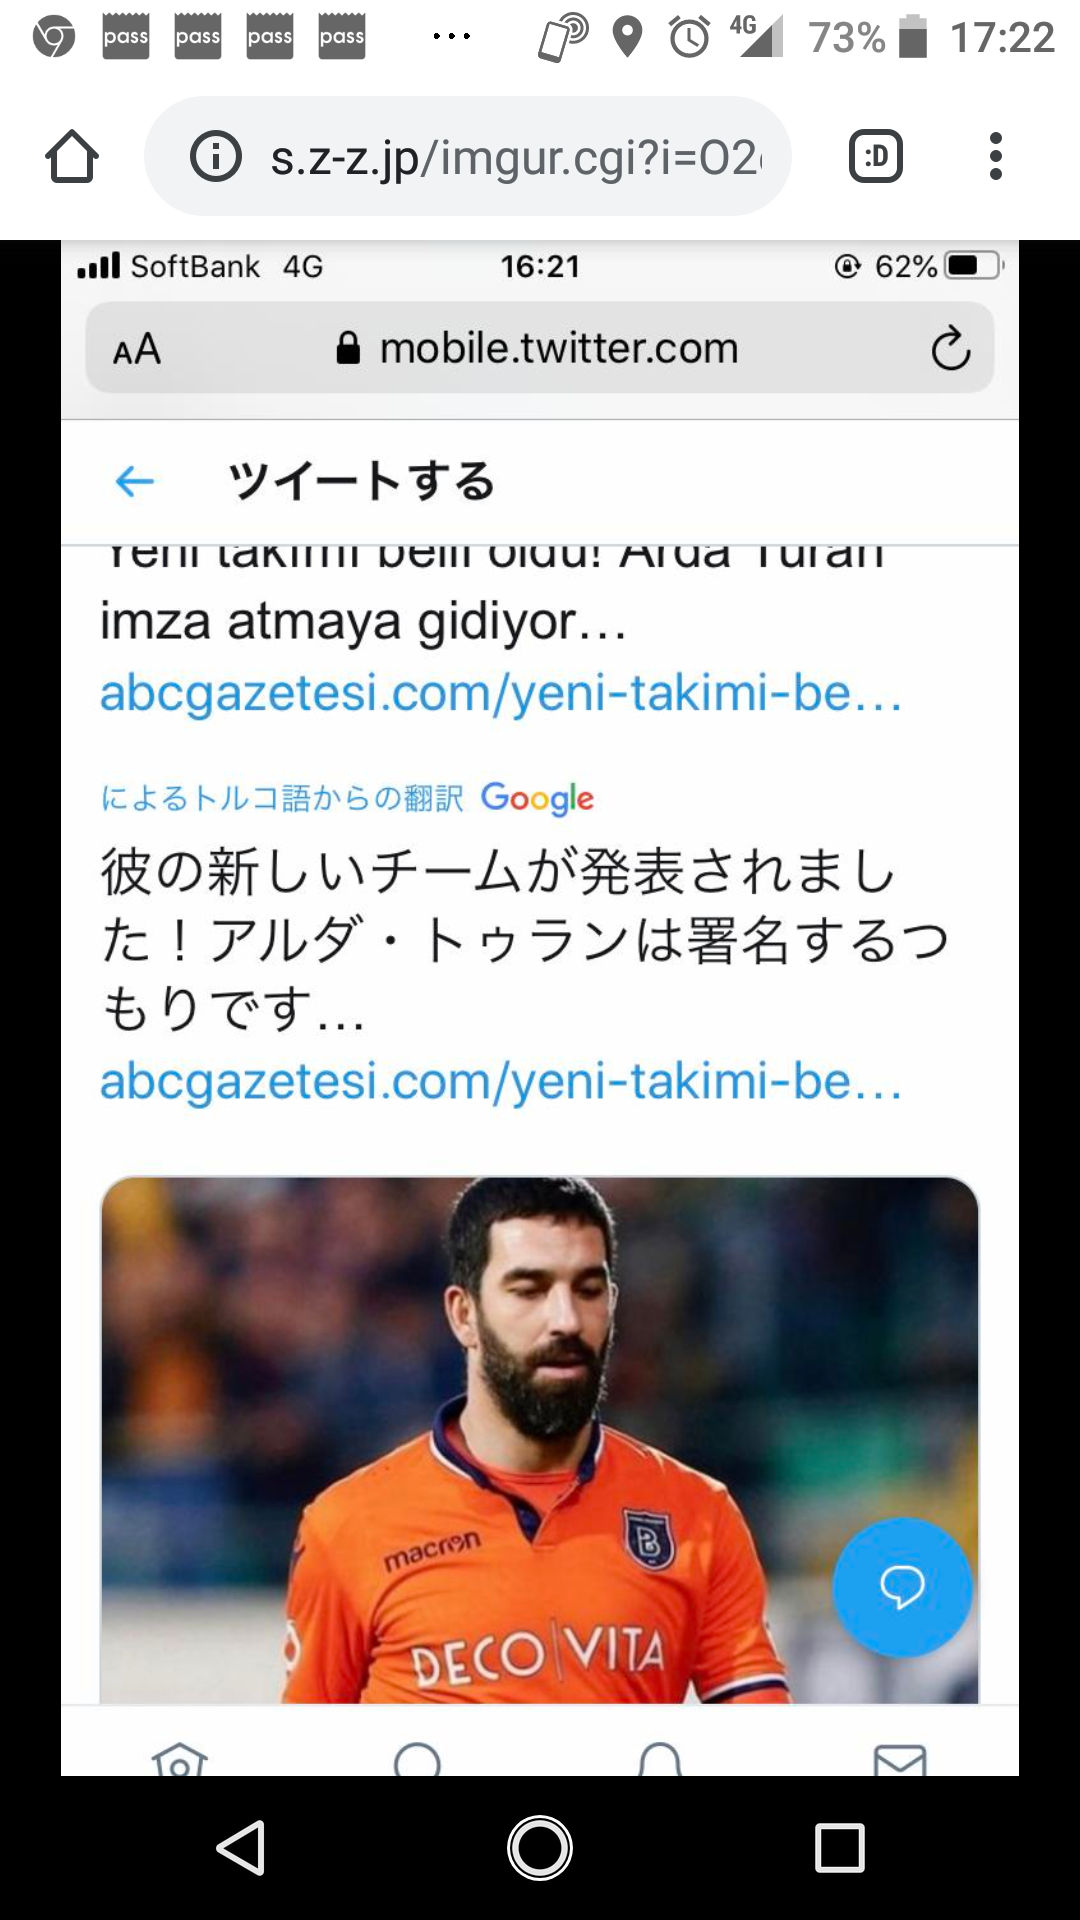
Task: Tap the Android recent apps square button
Action: tap(839, 1847)
